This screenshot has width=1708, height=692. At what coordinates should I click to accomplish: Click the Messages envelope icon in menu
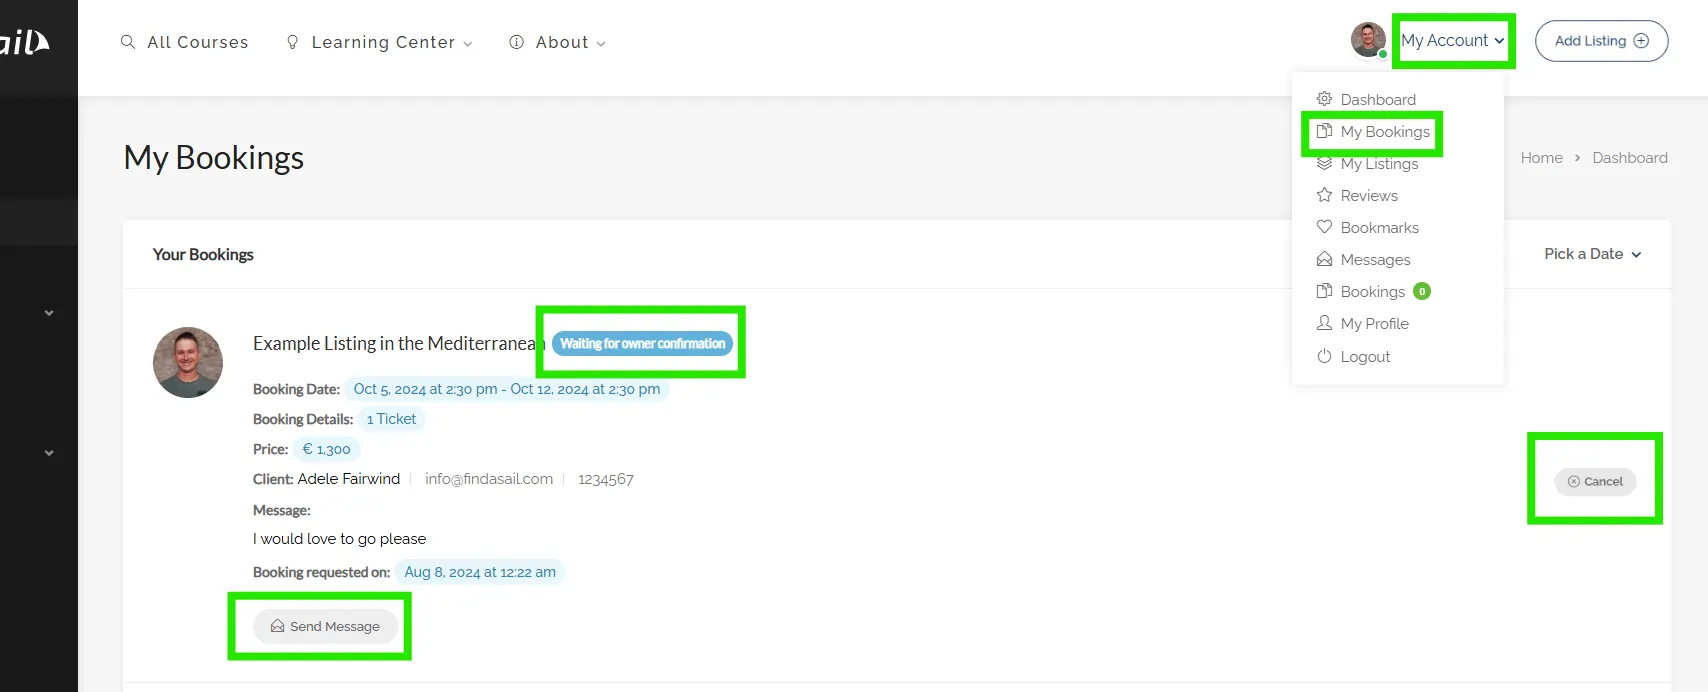click(x=1324, y=259)
